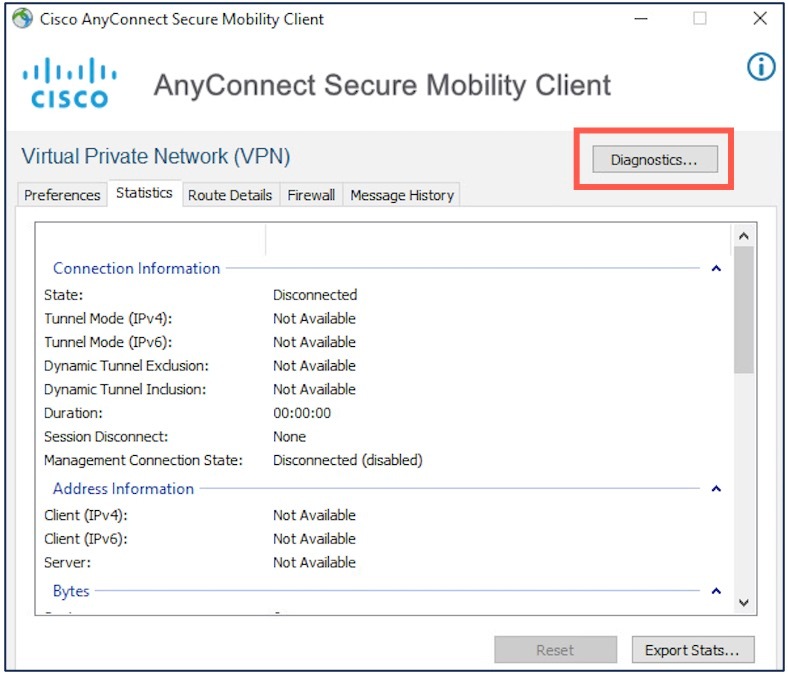788x676 pixels.
Task: Click the statistics vertical scrollbar thumb
Action: click(x=744, y=310)
